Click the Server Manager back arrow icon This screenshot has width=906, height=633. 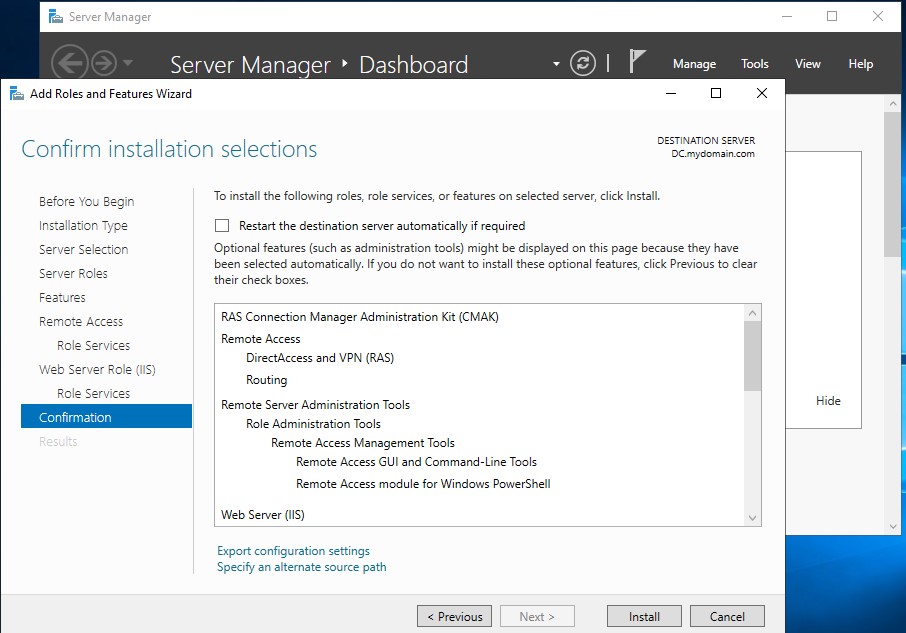(x=69, y=62)
